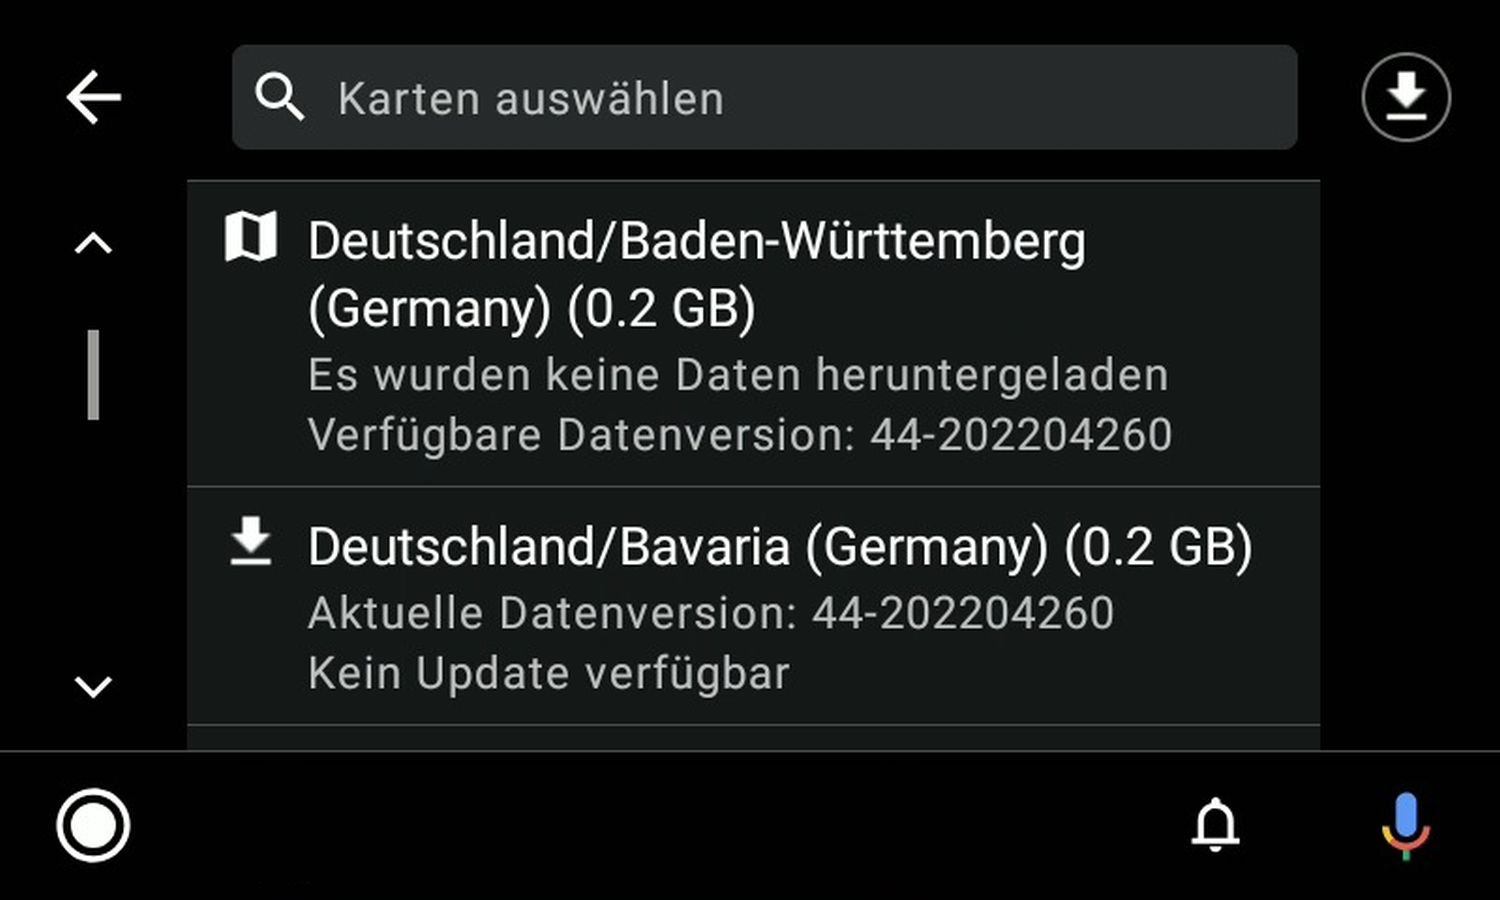
Task: Click "(Germany) (0.2 GB)" under Baden-Württemberg
Action: coord(531,308)
